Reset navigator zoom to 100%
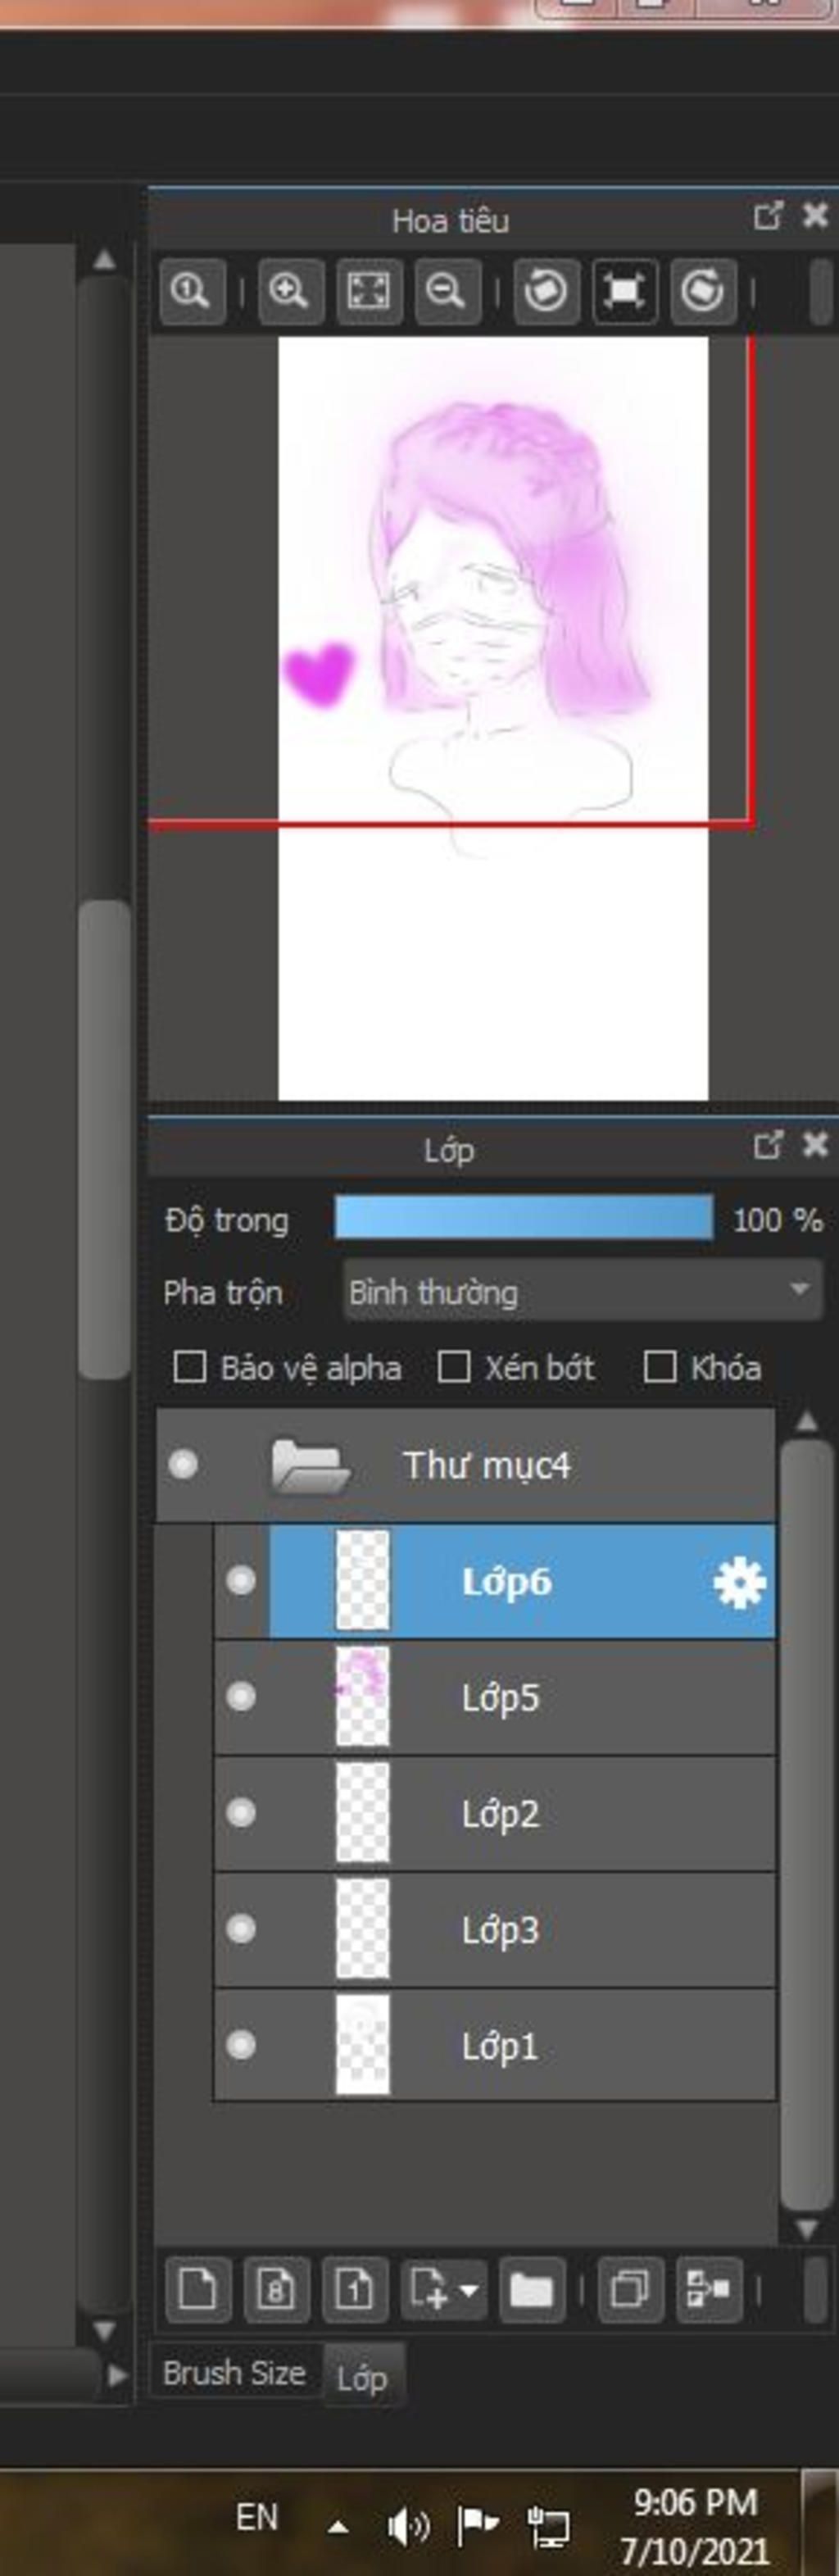This screenshot has height=2576, width=839. [191, 291]
